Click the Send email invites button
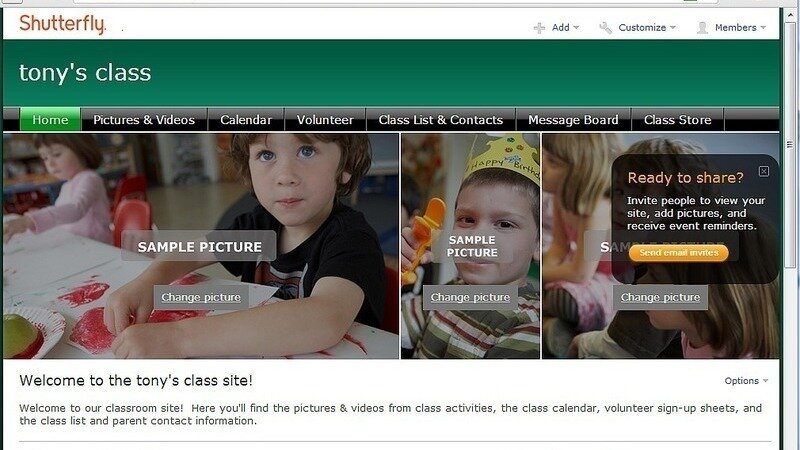Viewport: 800px width, 450px height. pos(679,253)
